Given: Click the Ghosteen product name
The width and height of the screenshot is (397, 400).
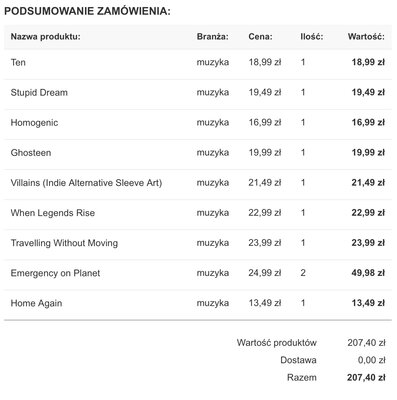Looking at the screenshot, I should (31, 153).
